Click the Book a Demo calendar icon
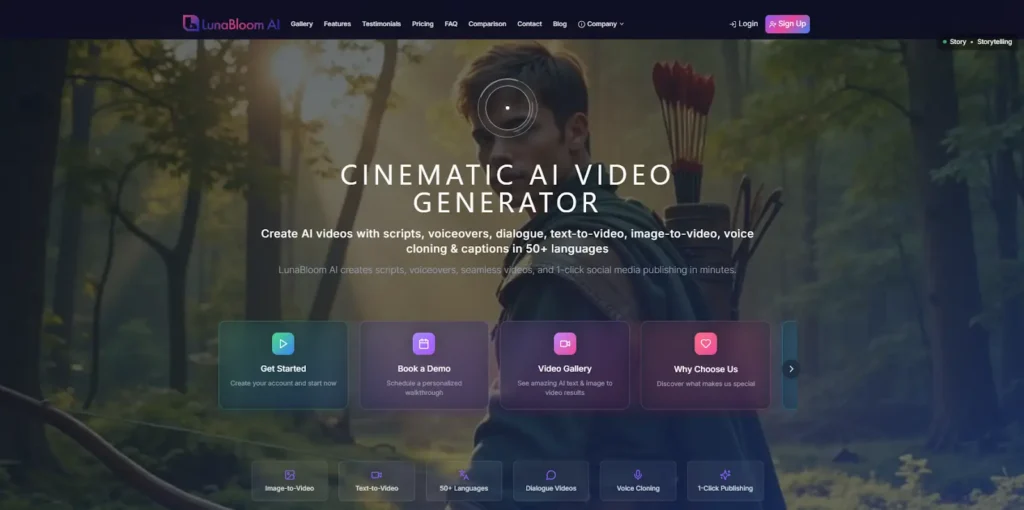The image size is (1024, 510). click(424, 343)
